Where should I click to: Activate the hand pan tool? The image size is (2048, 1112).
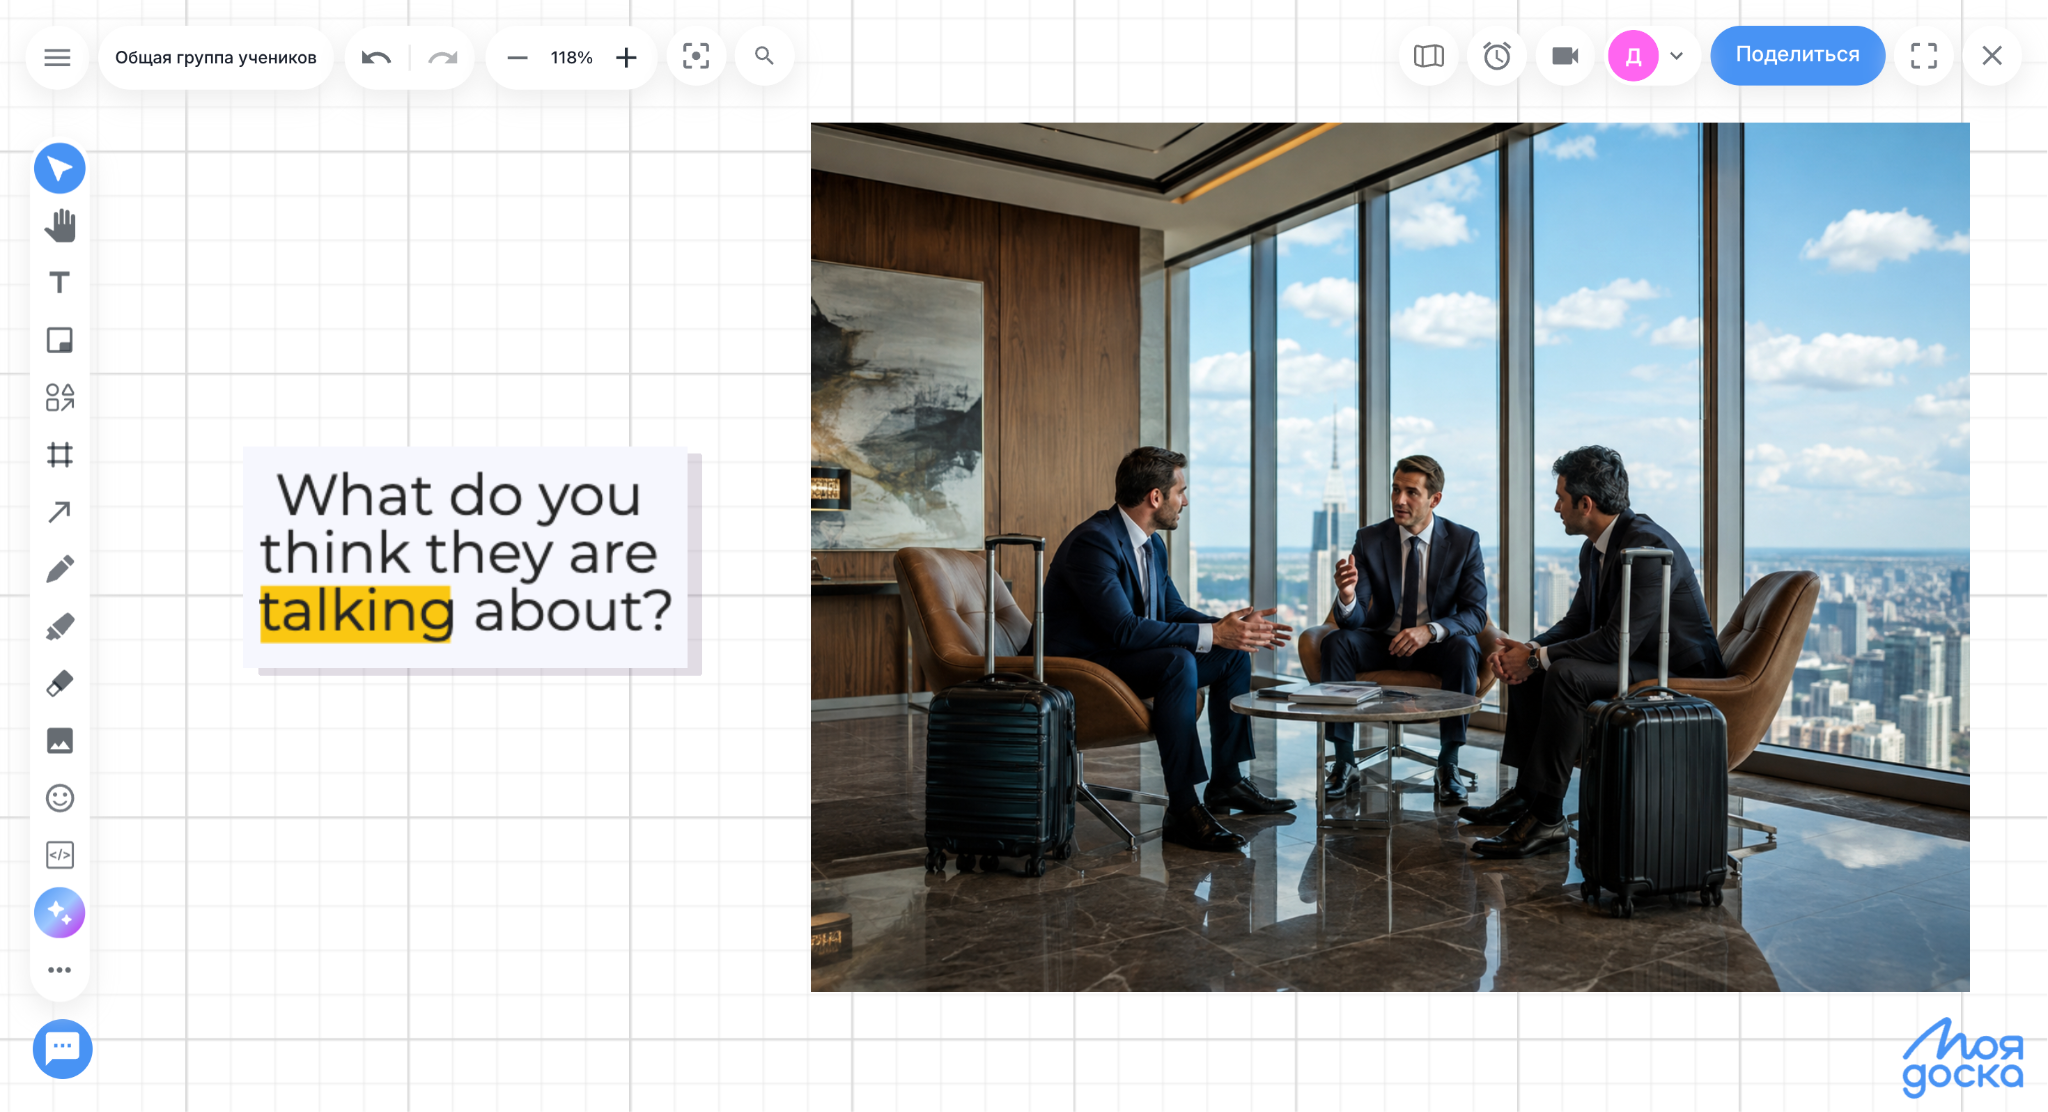pyautogui.click(x=60, y=226)
